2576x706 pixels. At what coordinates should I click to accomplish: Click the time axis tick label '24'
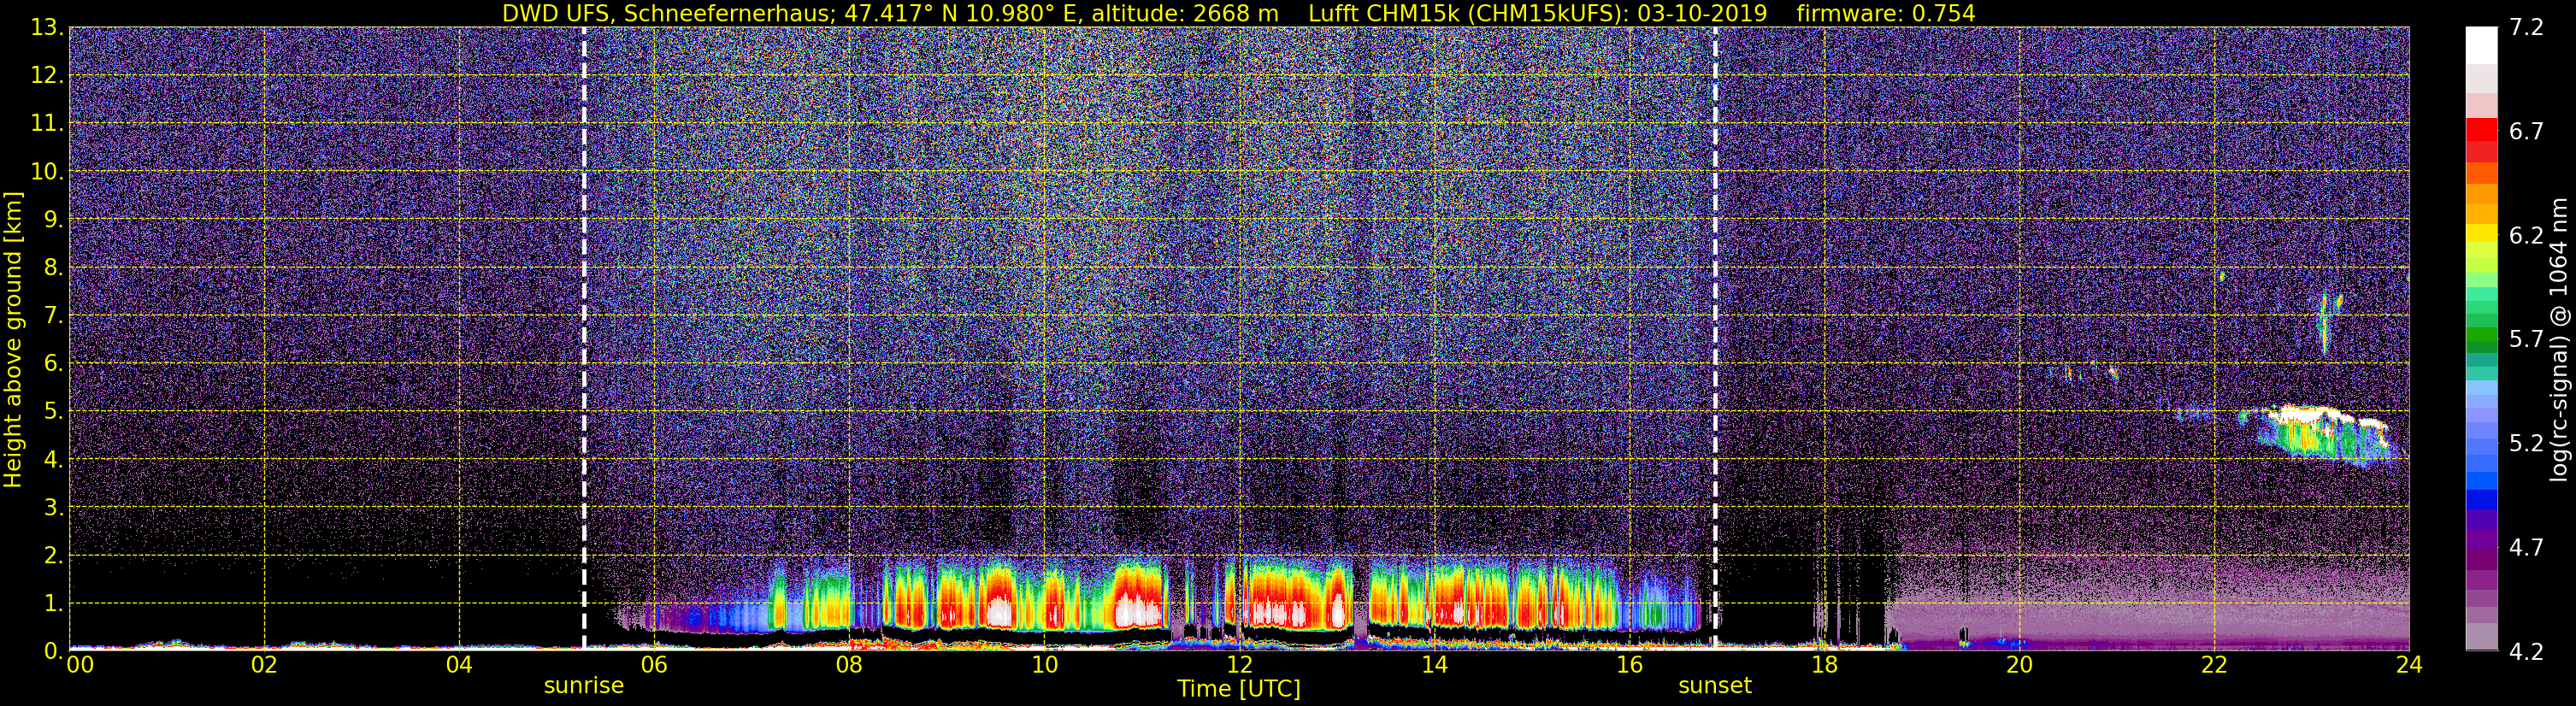point(2409,665)
